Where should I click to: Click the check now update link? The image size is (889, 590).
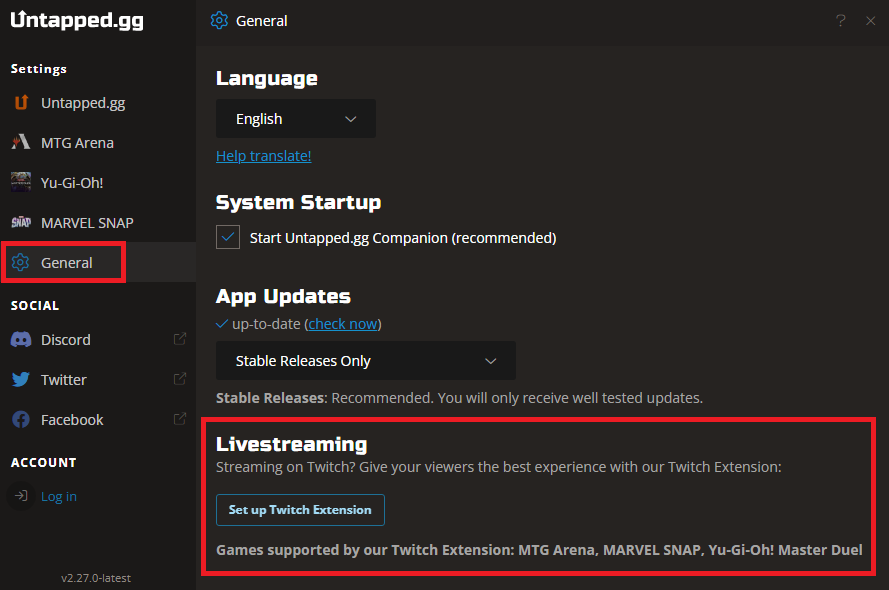point(343,324)
